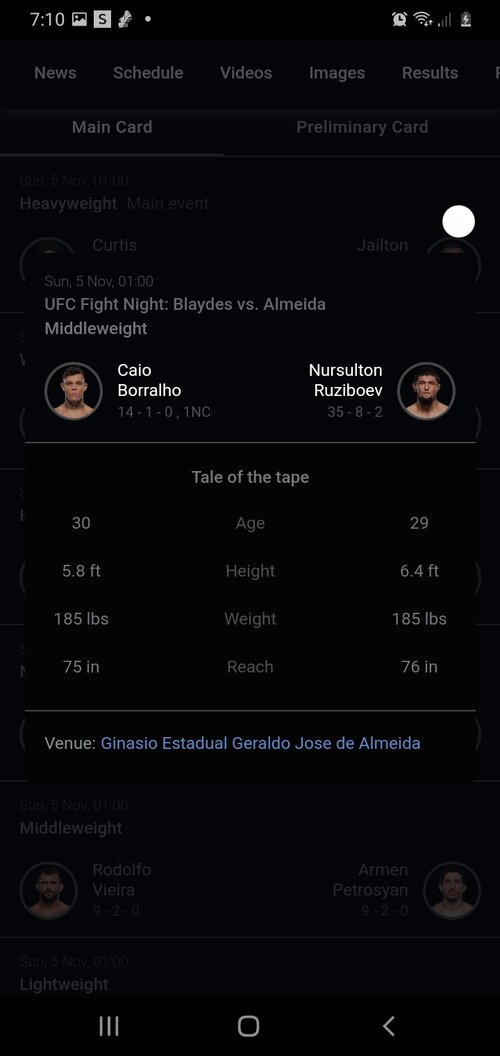Switch to the News tab
Image resolution: width=500 pixels, height=1056 pixels.
tap(55, 73)
